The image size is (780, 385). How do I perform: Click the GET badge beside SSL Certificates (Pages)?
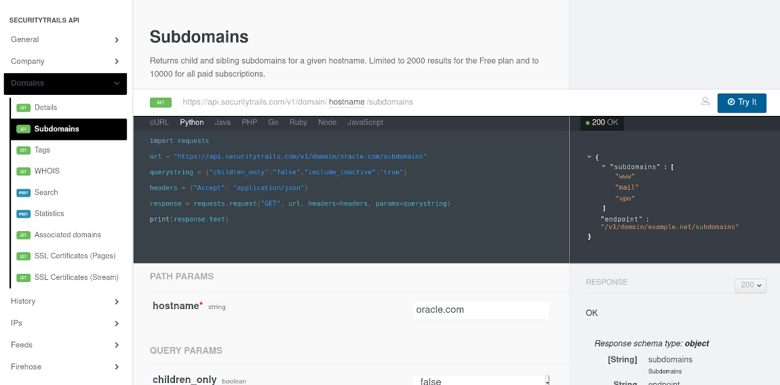(x=23, y=256)
